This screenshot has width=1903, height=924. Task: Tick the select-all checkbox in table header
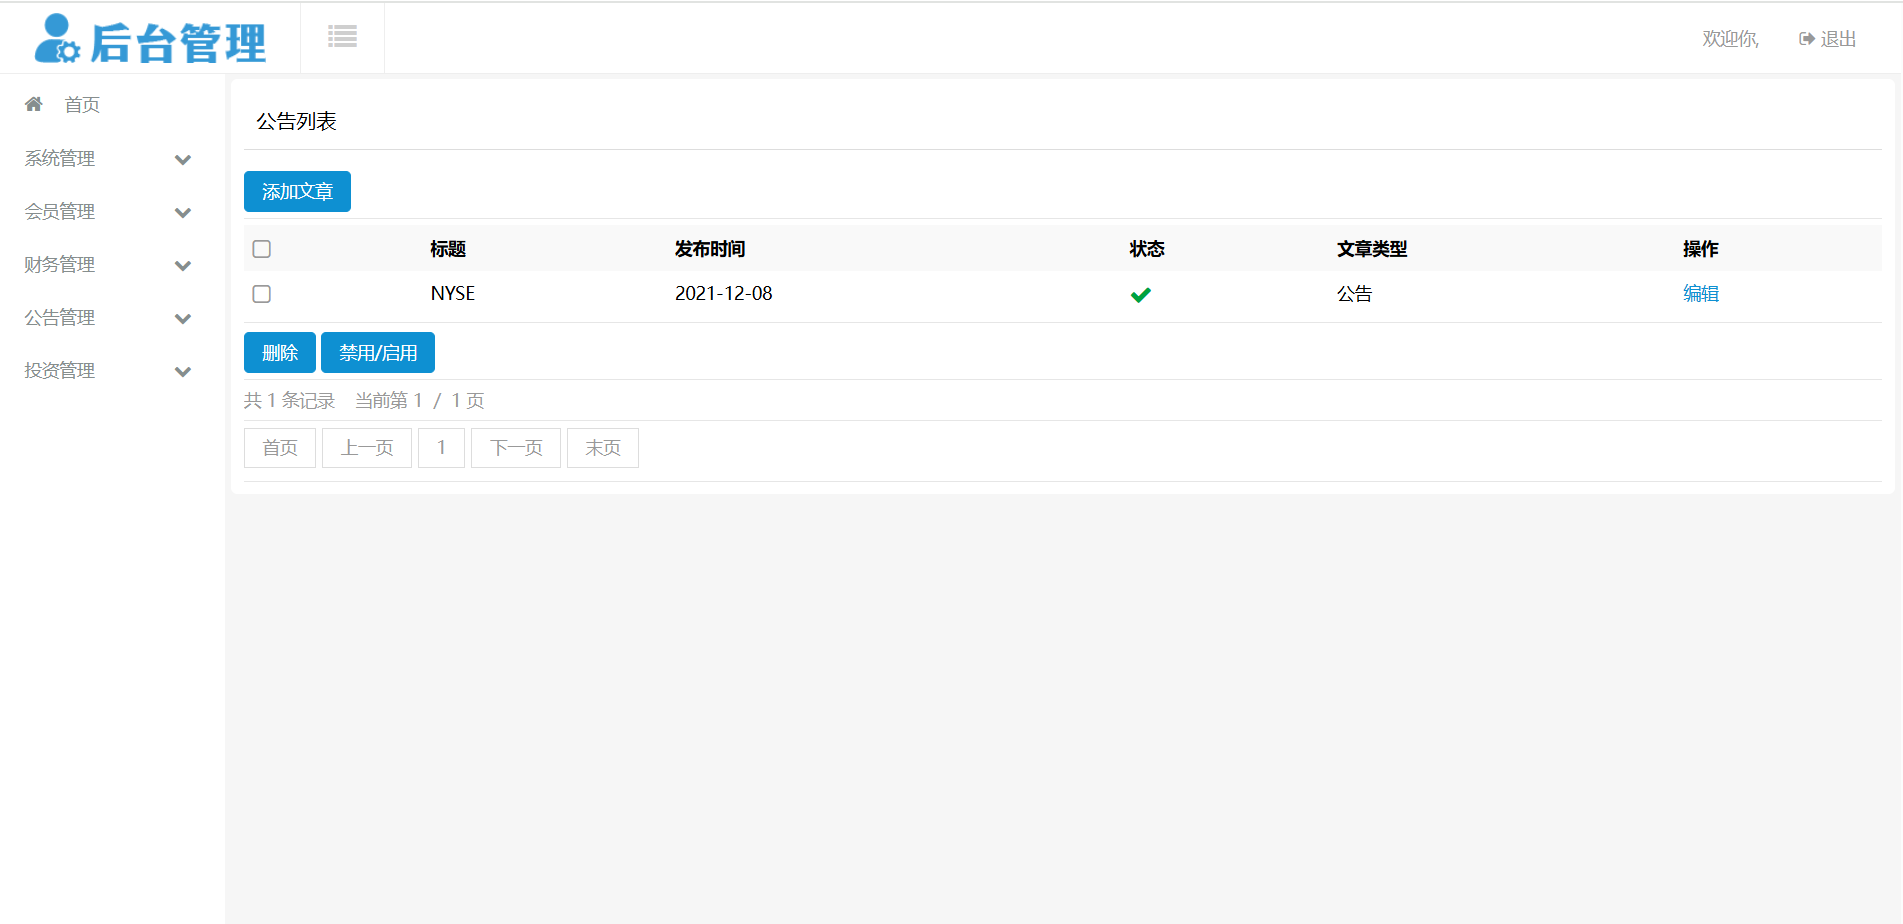tap(262, 249)
